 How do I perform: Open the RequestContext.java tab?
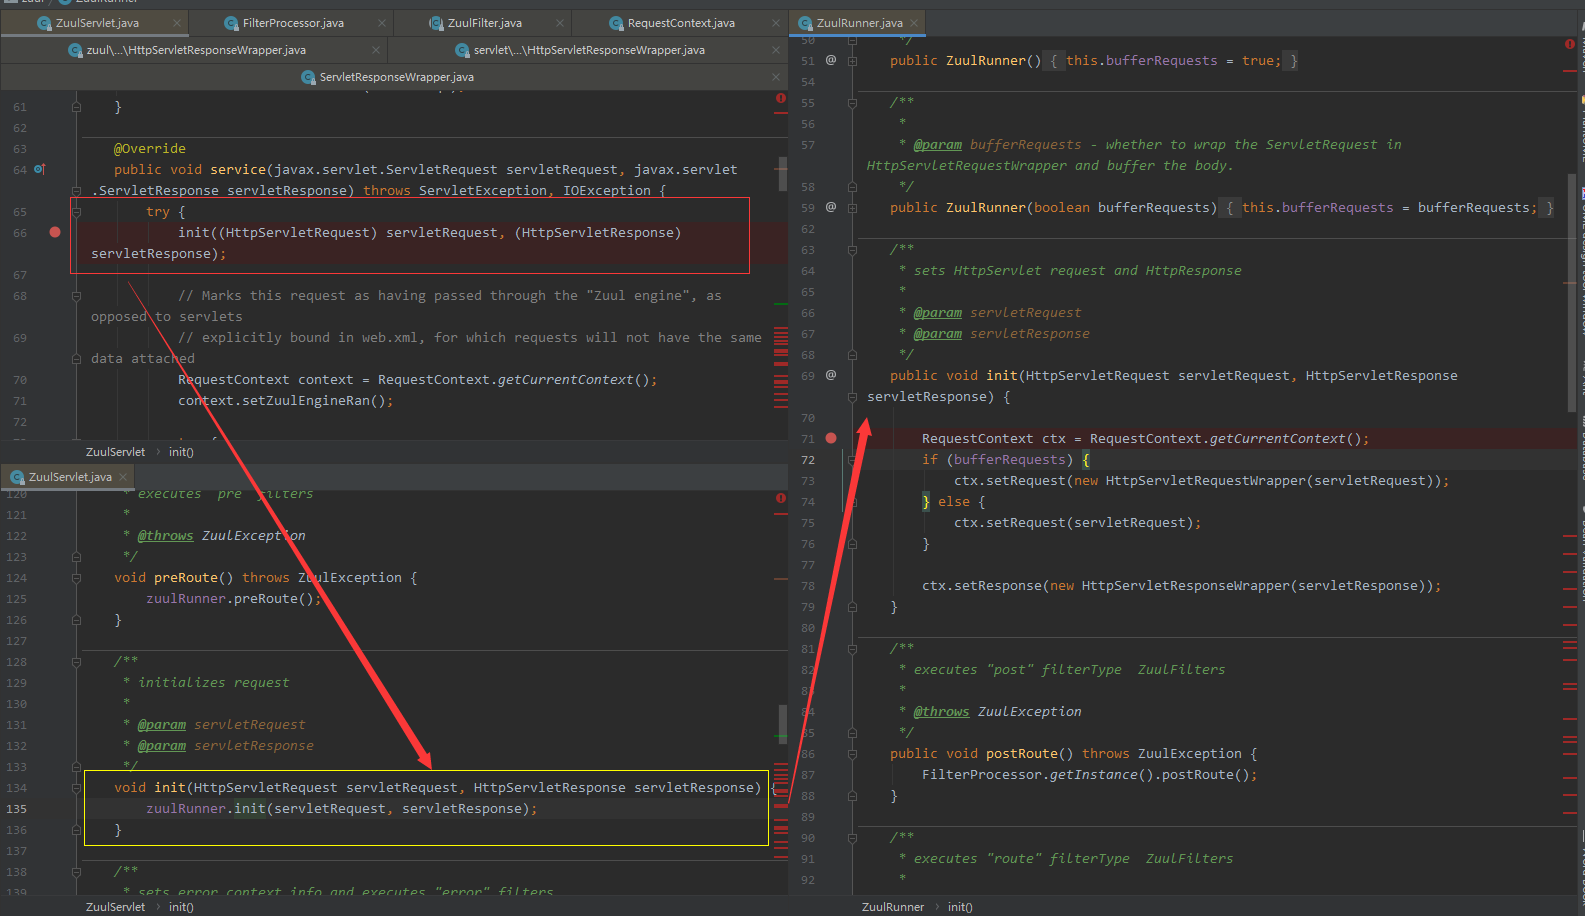point(680,23)
